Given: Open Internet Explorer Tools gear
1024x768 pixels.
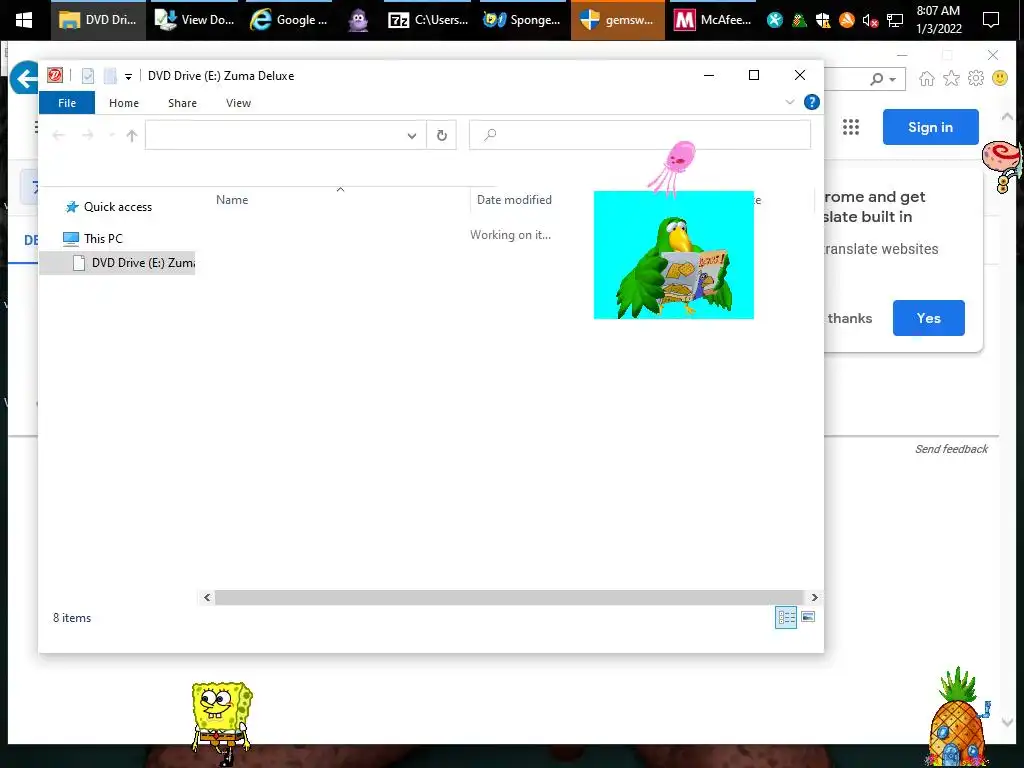Looking at the screenshot, I should (976, 79).
